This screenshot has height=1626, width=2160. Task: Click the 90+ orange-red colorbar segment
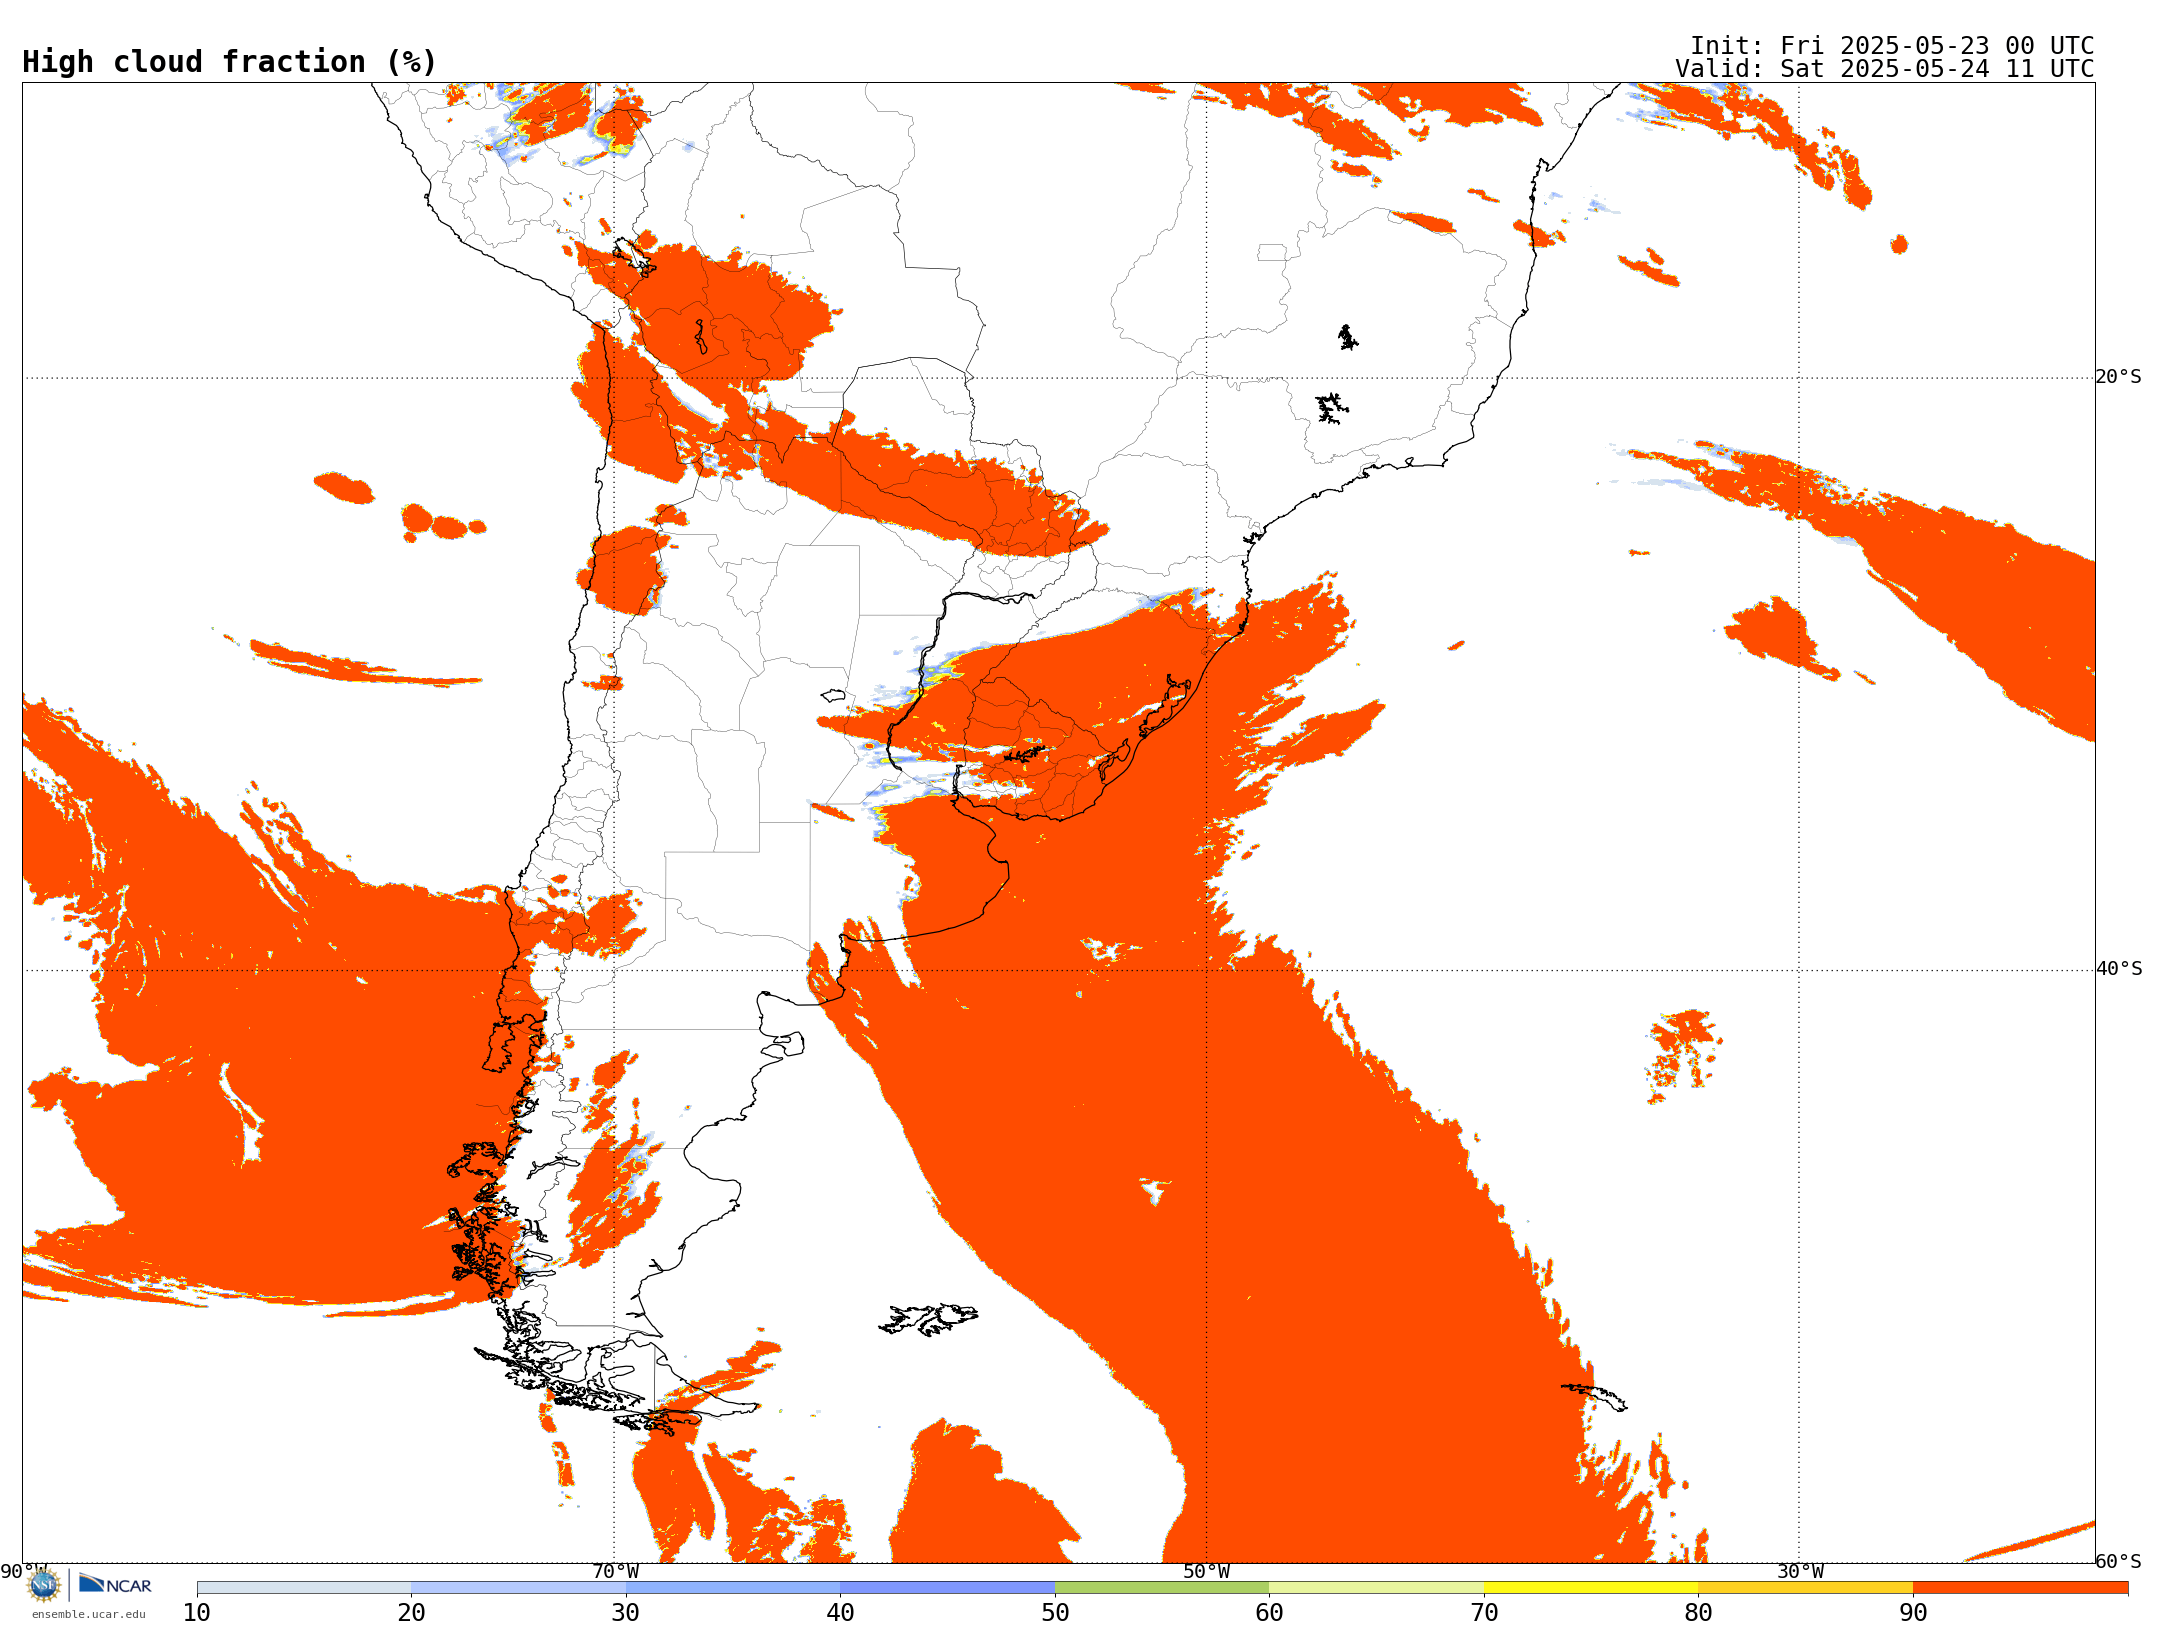click(x=2020, y=1588)
